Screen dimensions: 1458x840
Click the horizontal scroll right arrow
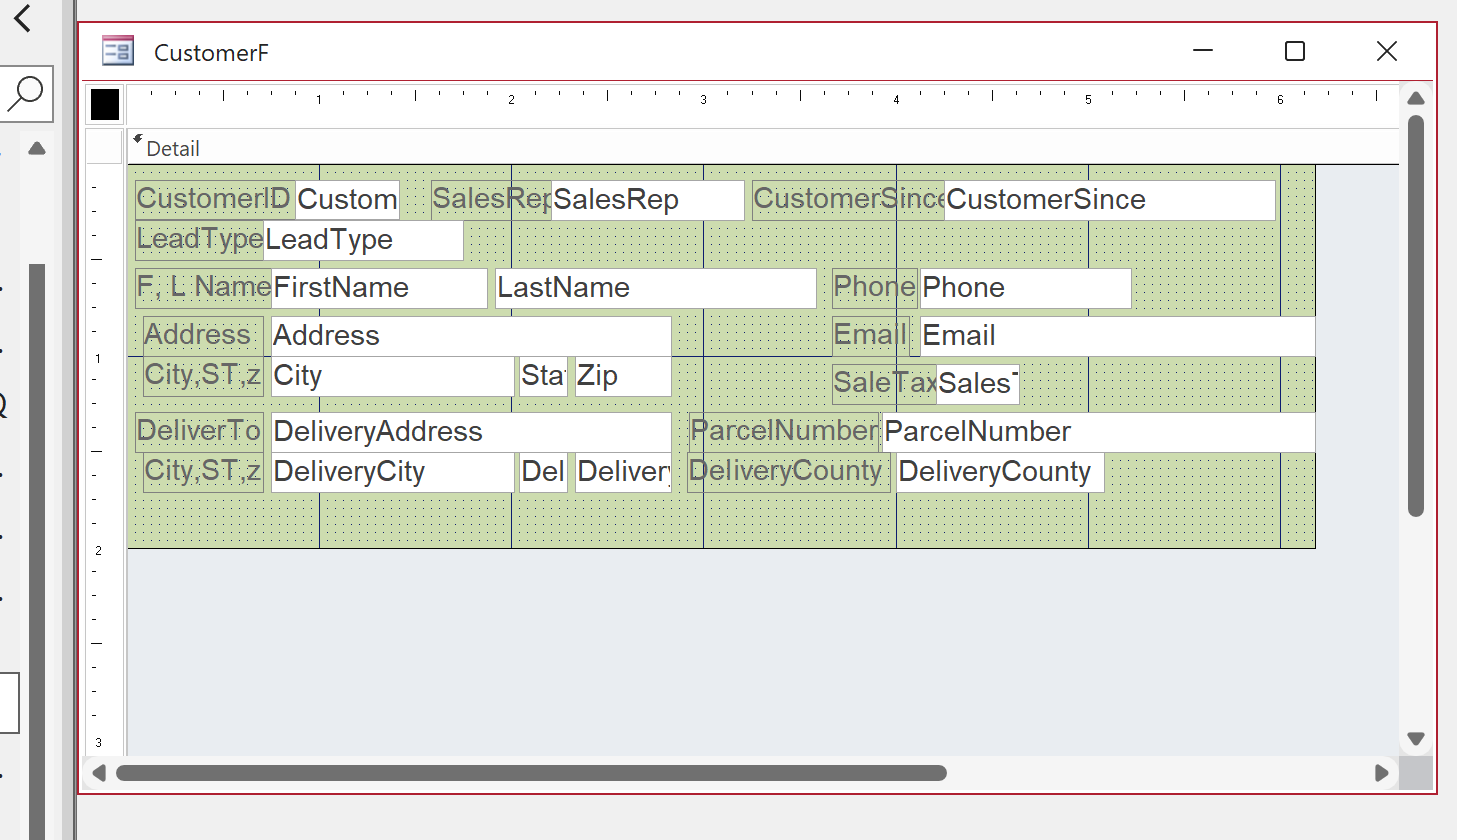(x=1382, y=773)
